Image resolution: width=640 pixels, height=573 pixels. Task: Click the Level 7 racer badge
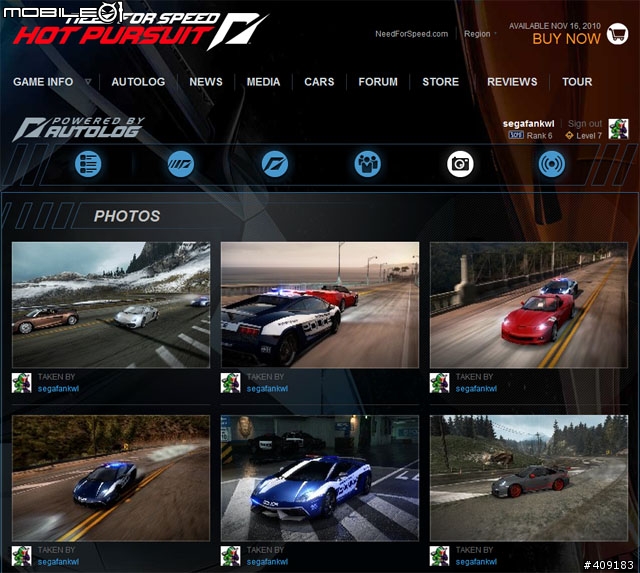[569, 135]
